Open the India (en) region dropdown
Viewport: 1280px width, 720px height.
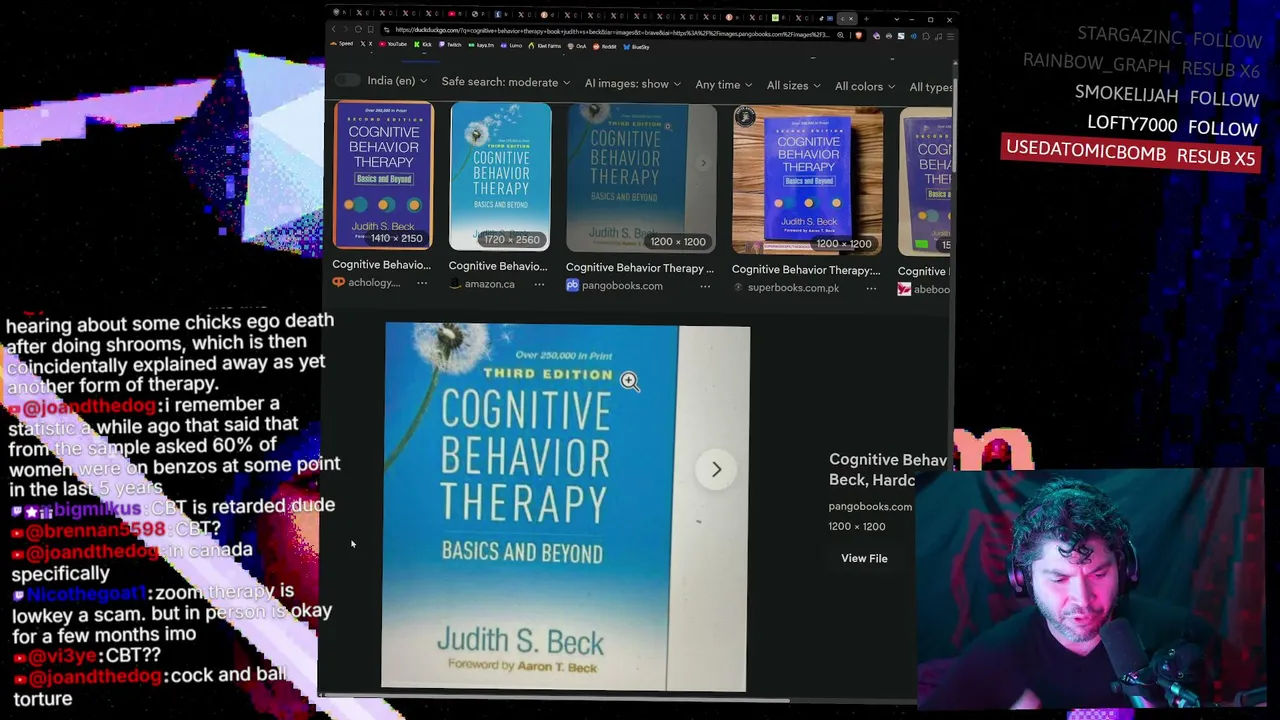(397, 81)
